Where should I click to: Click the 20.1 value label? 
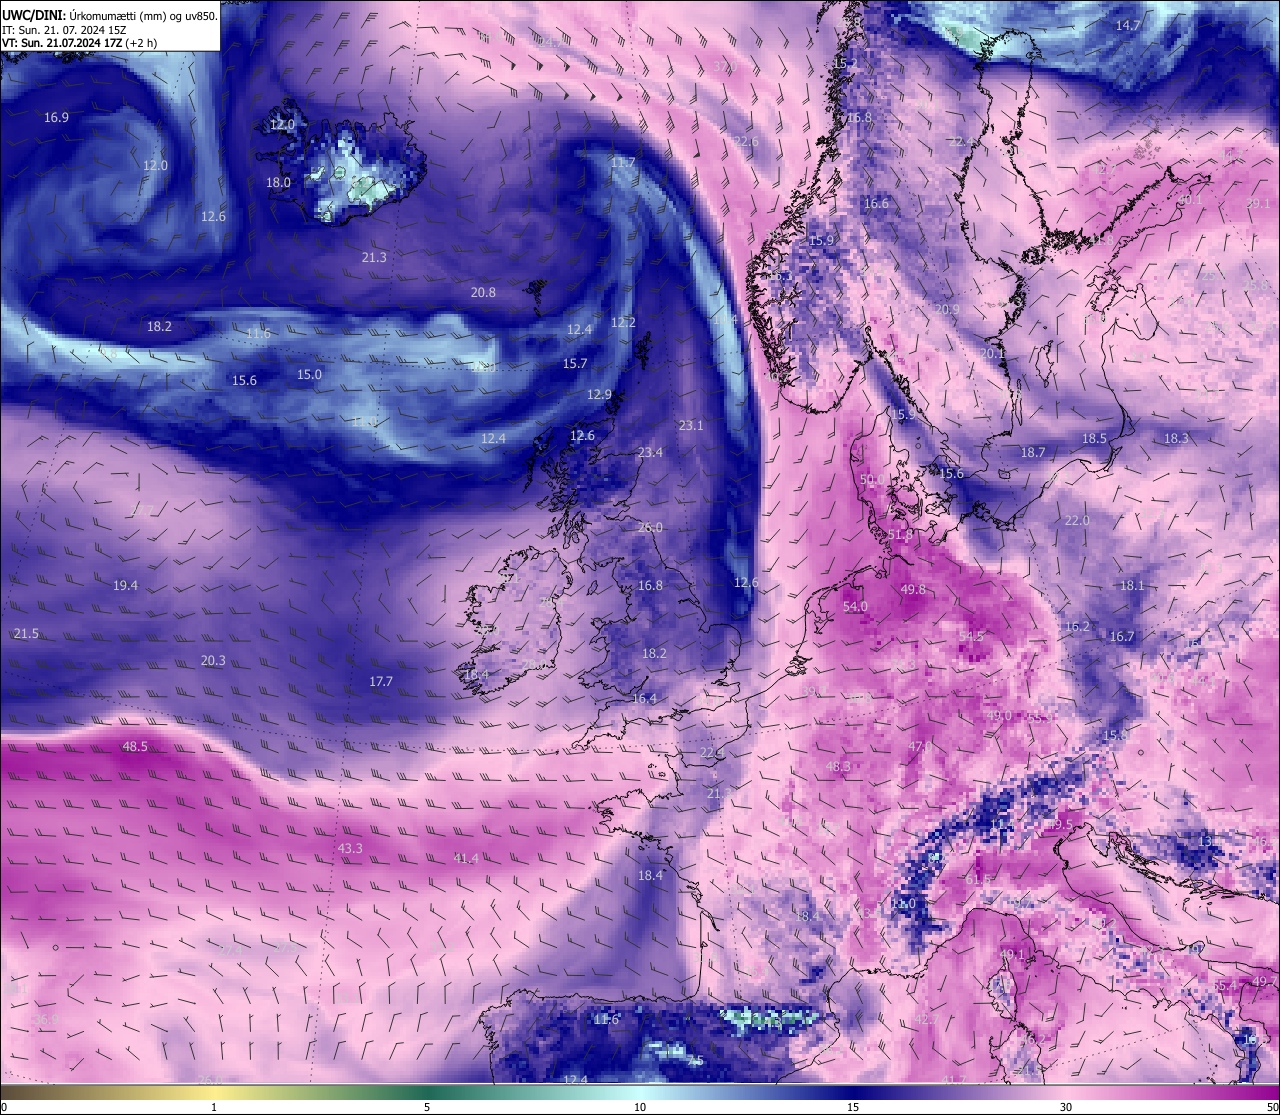click(x=992, y=354)
